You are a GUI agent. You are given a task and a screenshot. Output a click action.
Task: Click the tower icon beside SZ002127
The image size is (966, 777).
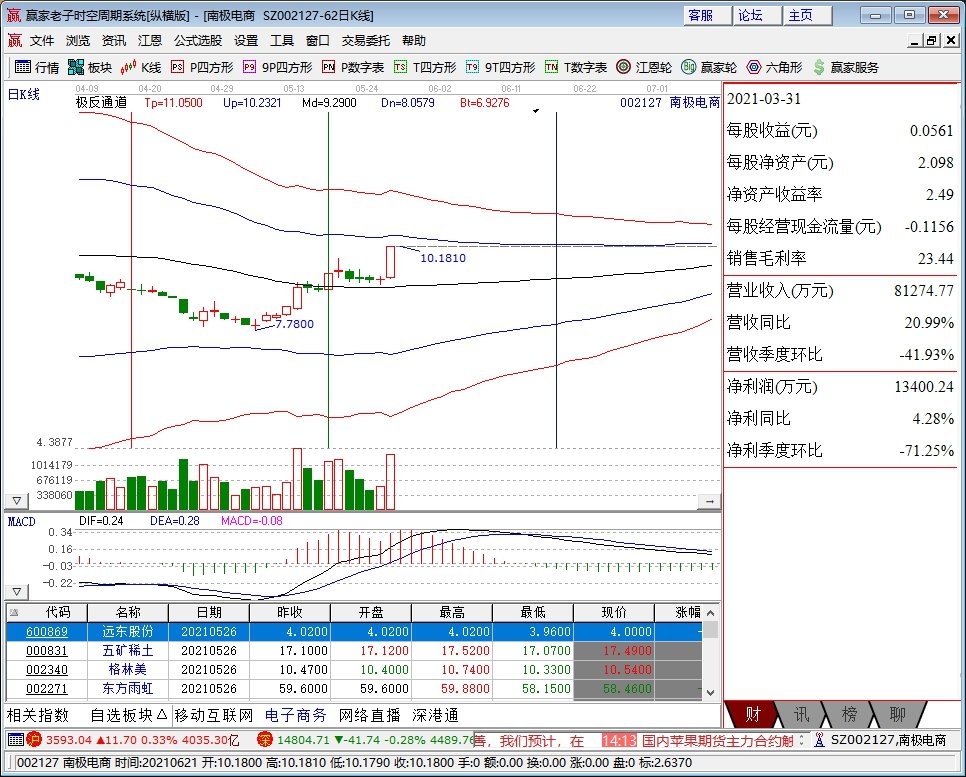pyautogui.click(x=819, y=739)
